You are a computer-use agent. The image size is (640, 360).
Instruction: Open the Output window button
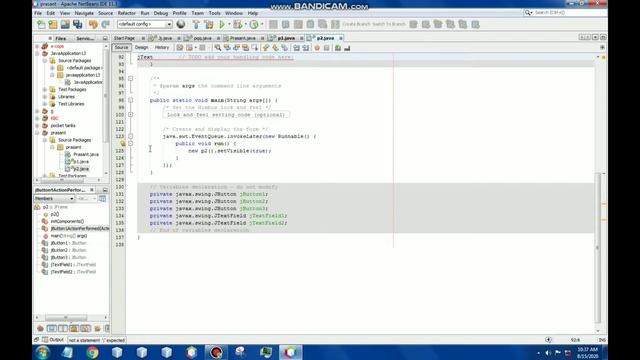click(52, 340)
